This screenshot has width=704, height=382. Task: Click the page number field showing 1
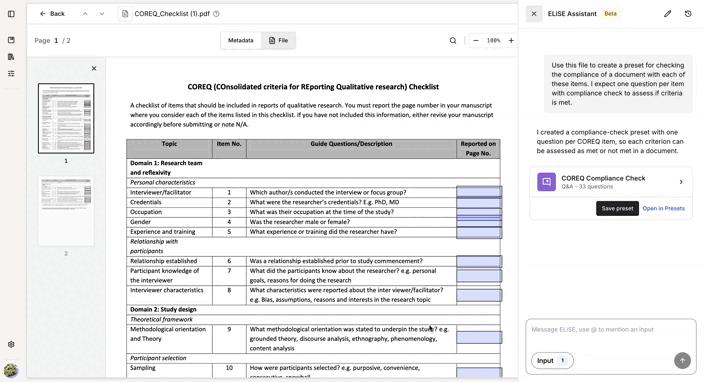coord(56,40)
